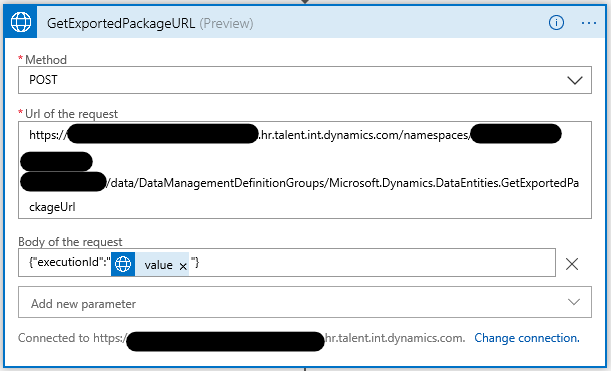Viewport: 611px width, 371px height.
Task: Click the globe icon on the value token
Action: [x=123, y=264]
